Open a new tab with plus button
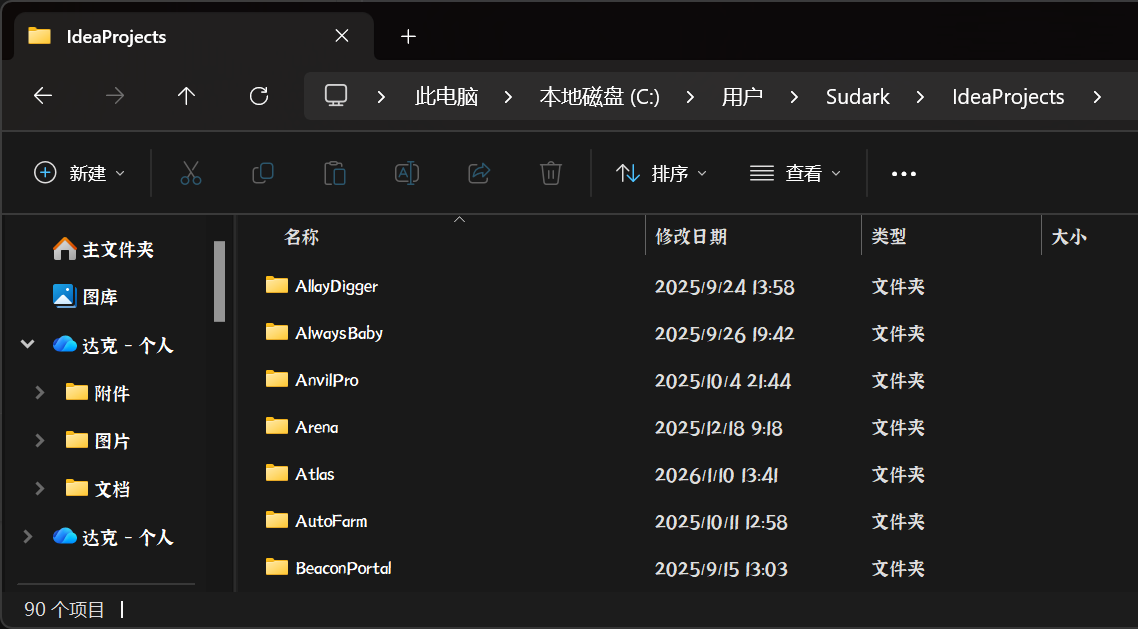1138x629 pixels. point(408,36)
